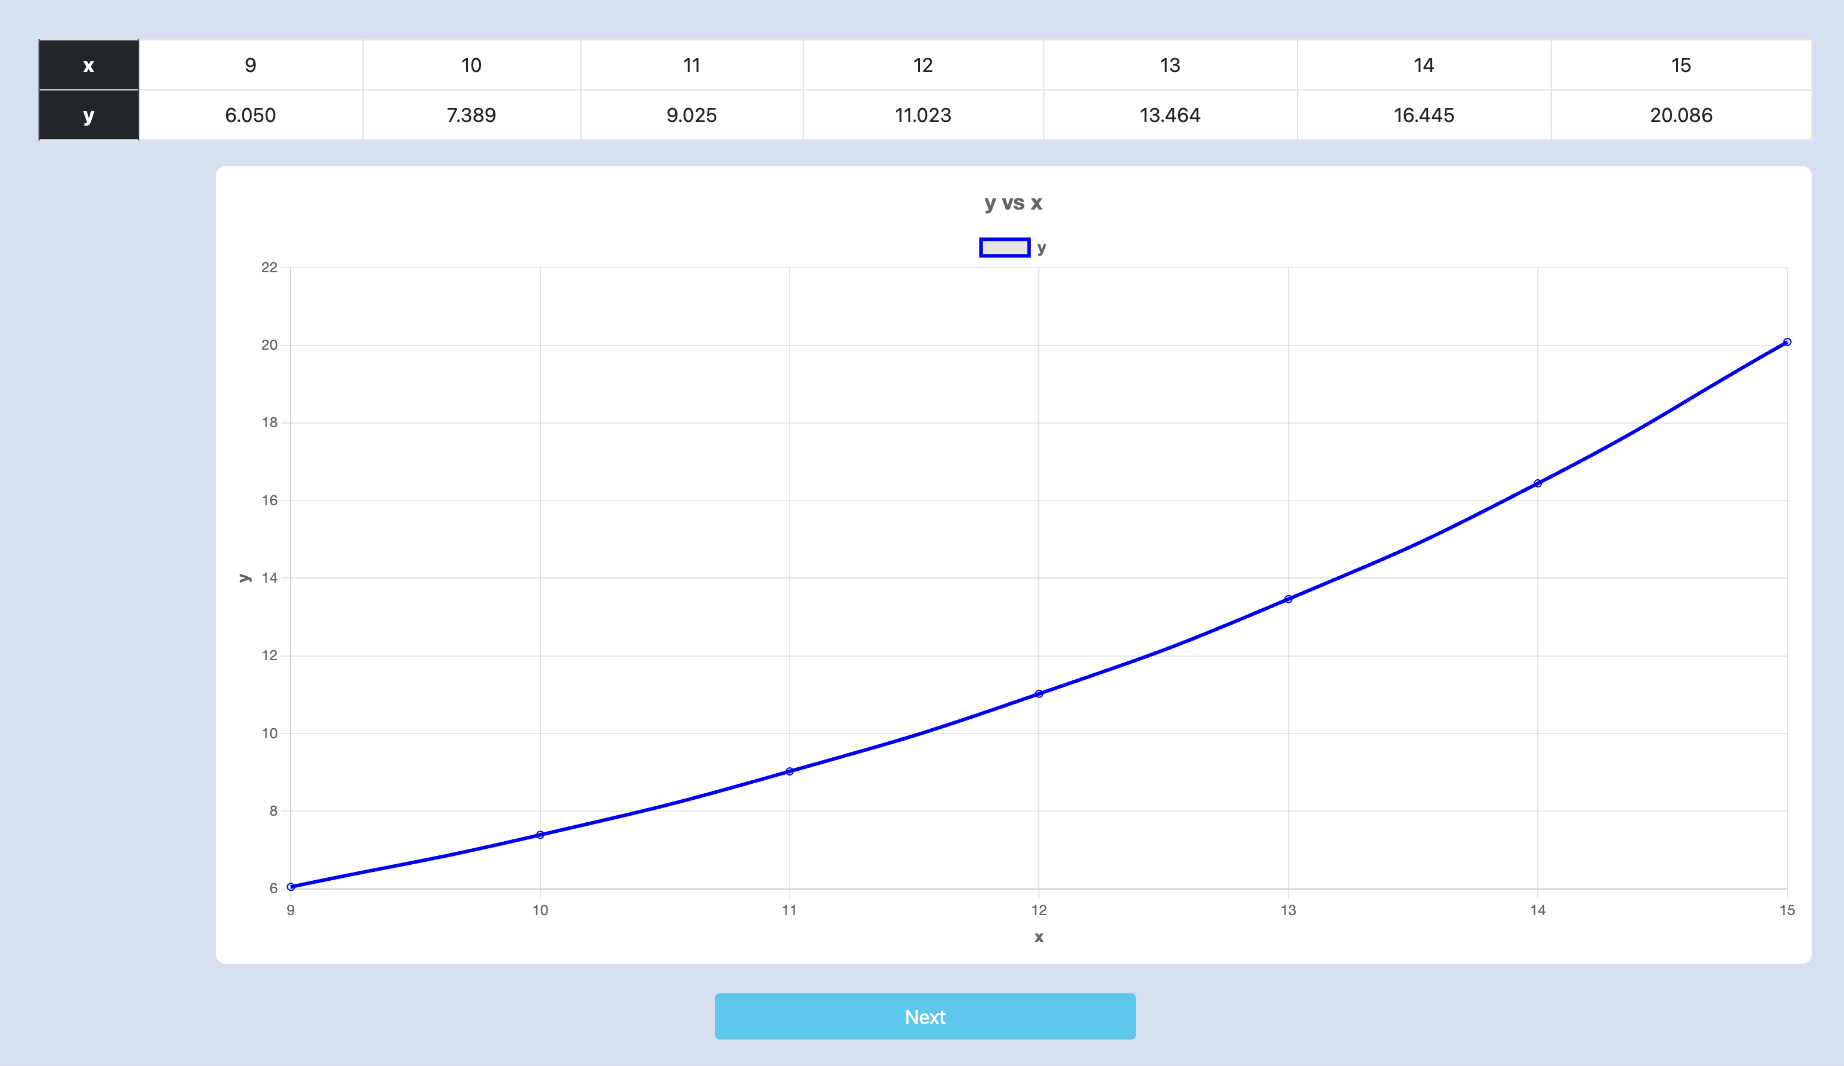The height and width of the screenshot is (1066, 1844).
Task: Click the data point at x=14
Action: 1538,483
